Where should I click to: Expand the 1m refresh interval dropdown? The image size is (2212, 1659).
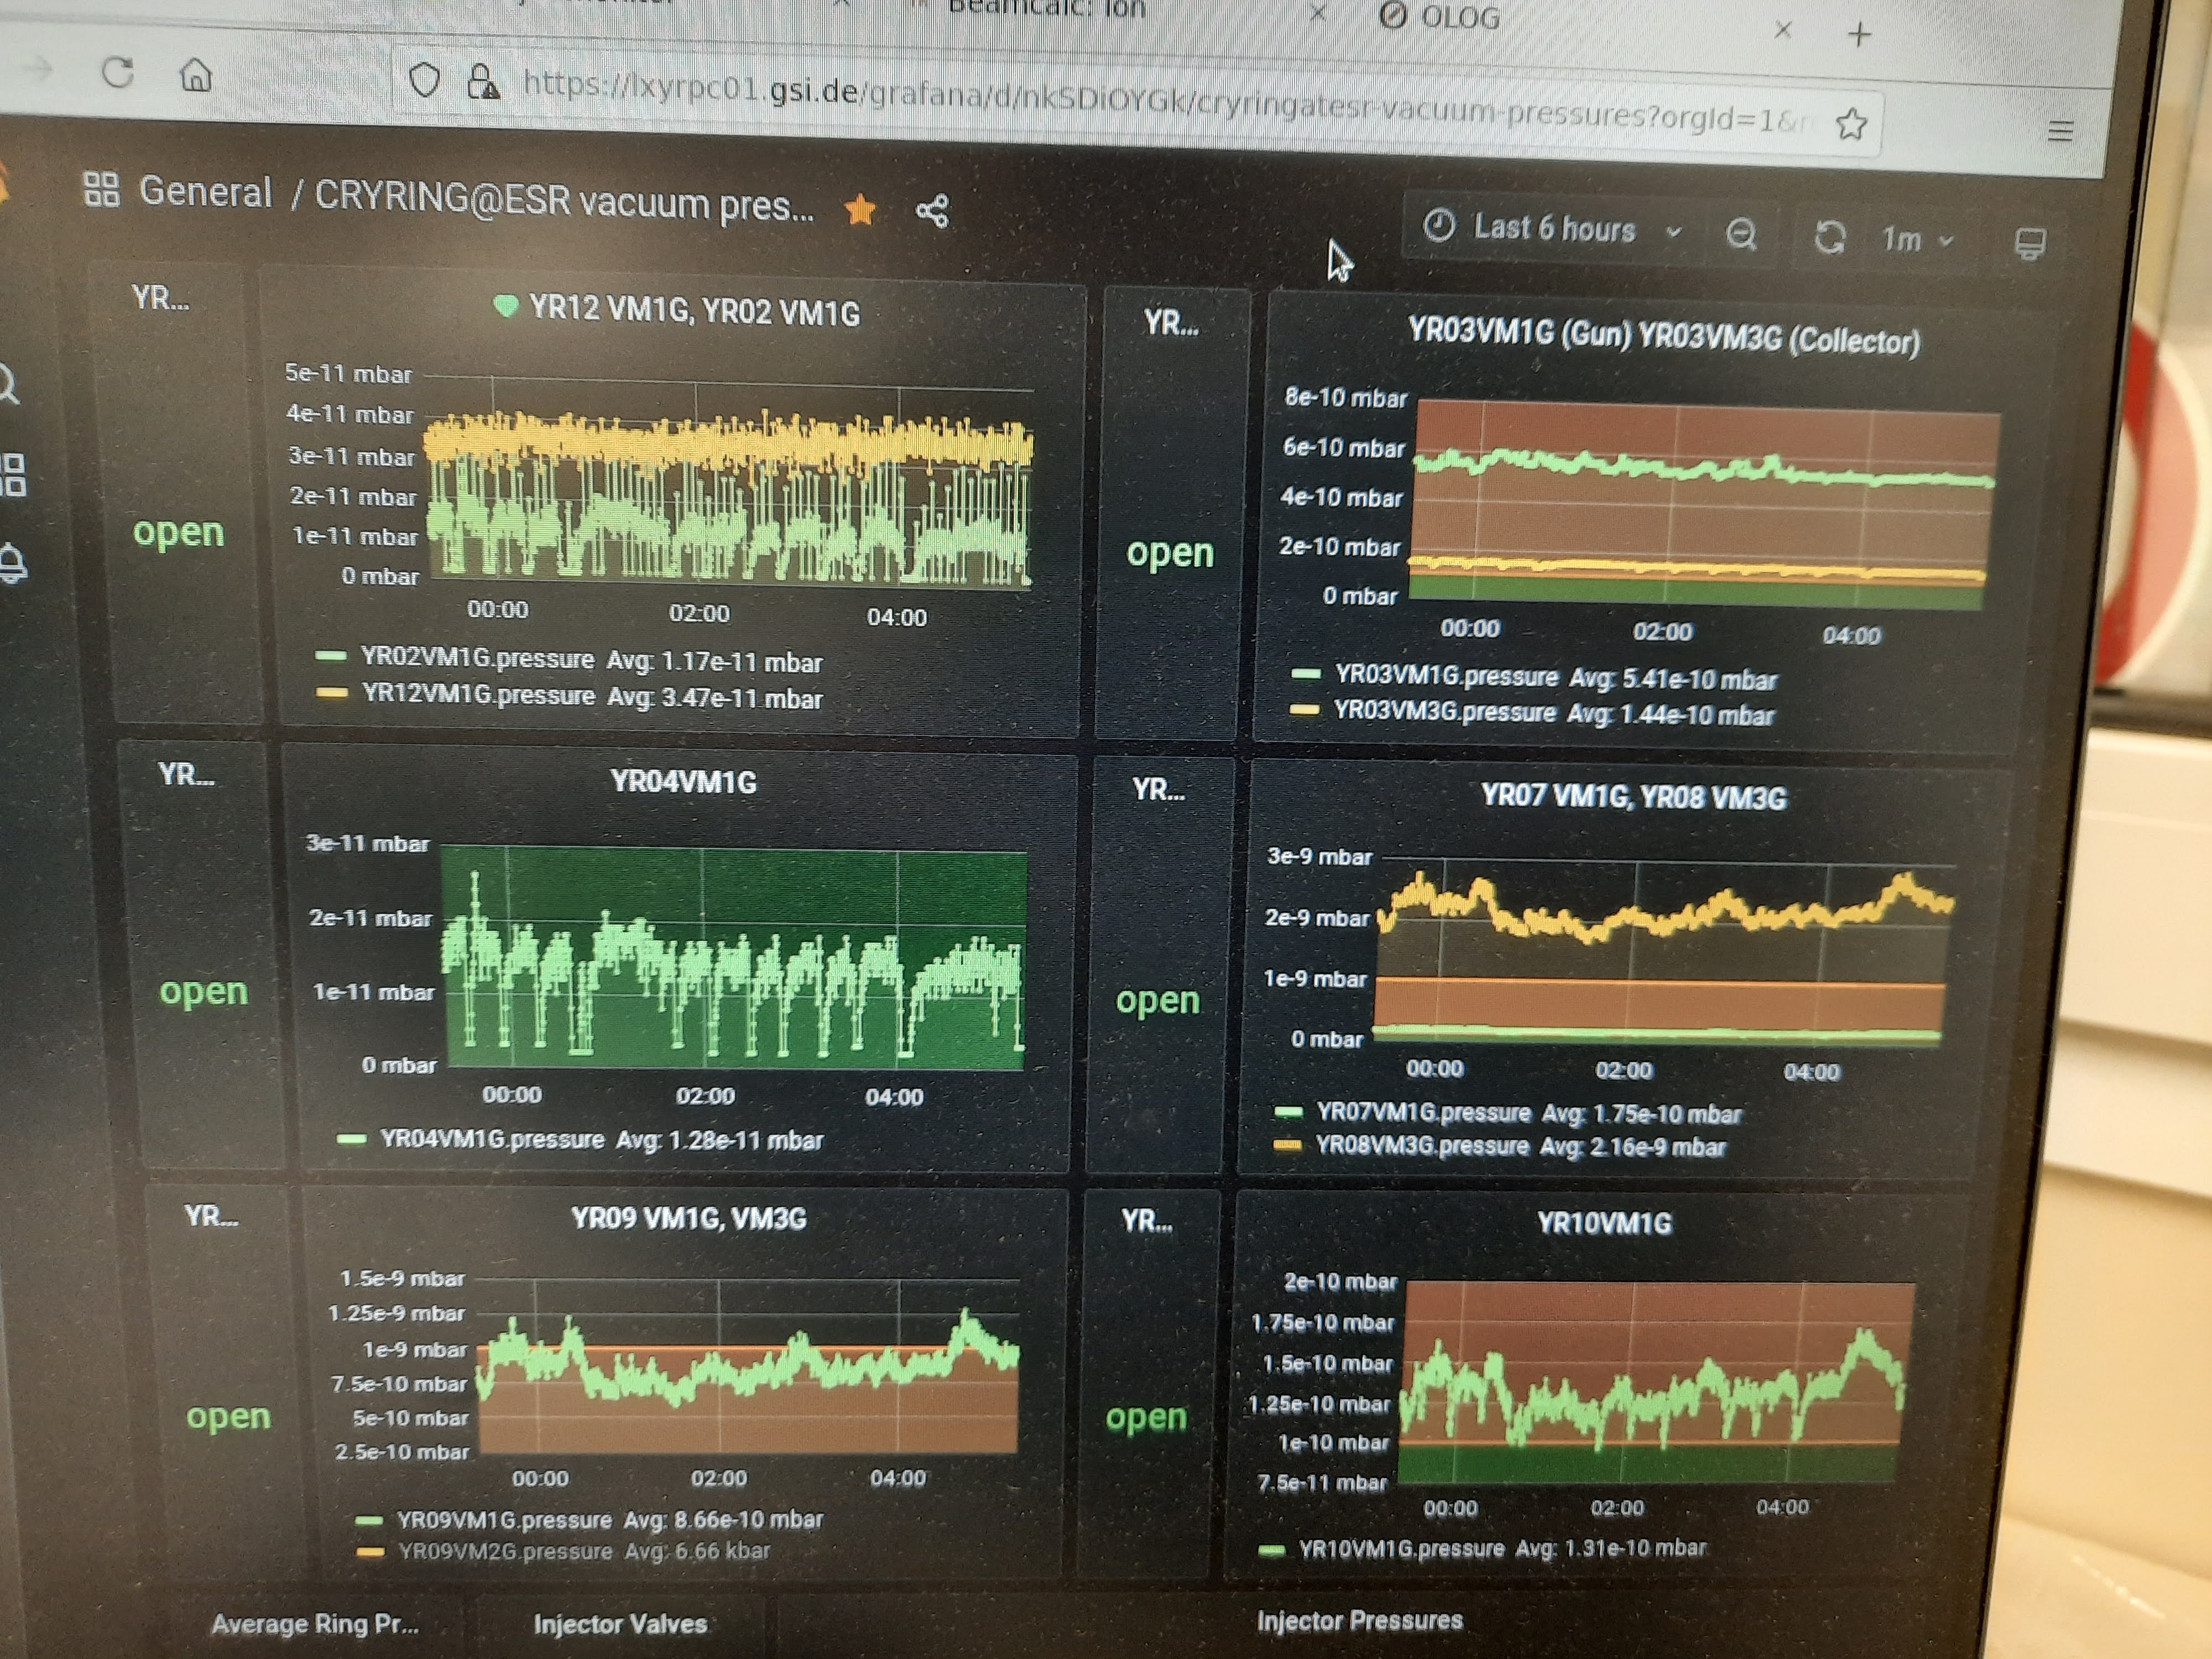click(x=1916, y=240)
